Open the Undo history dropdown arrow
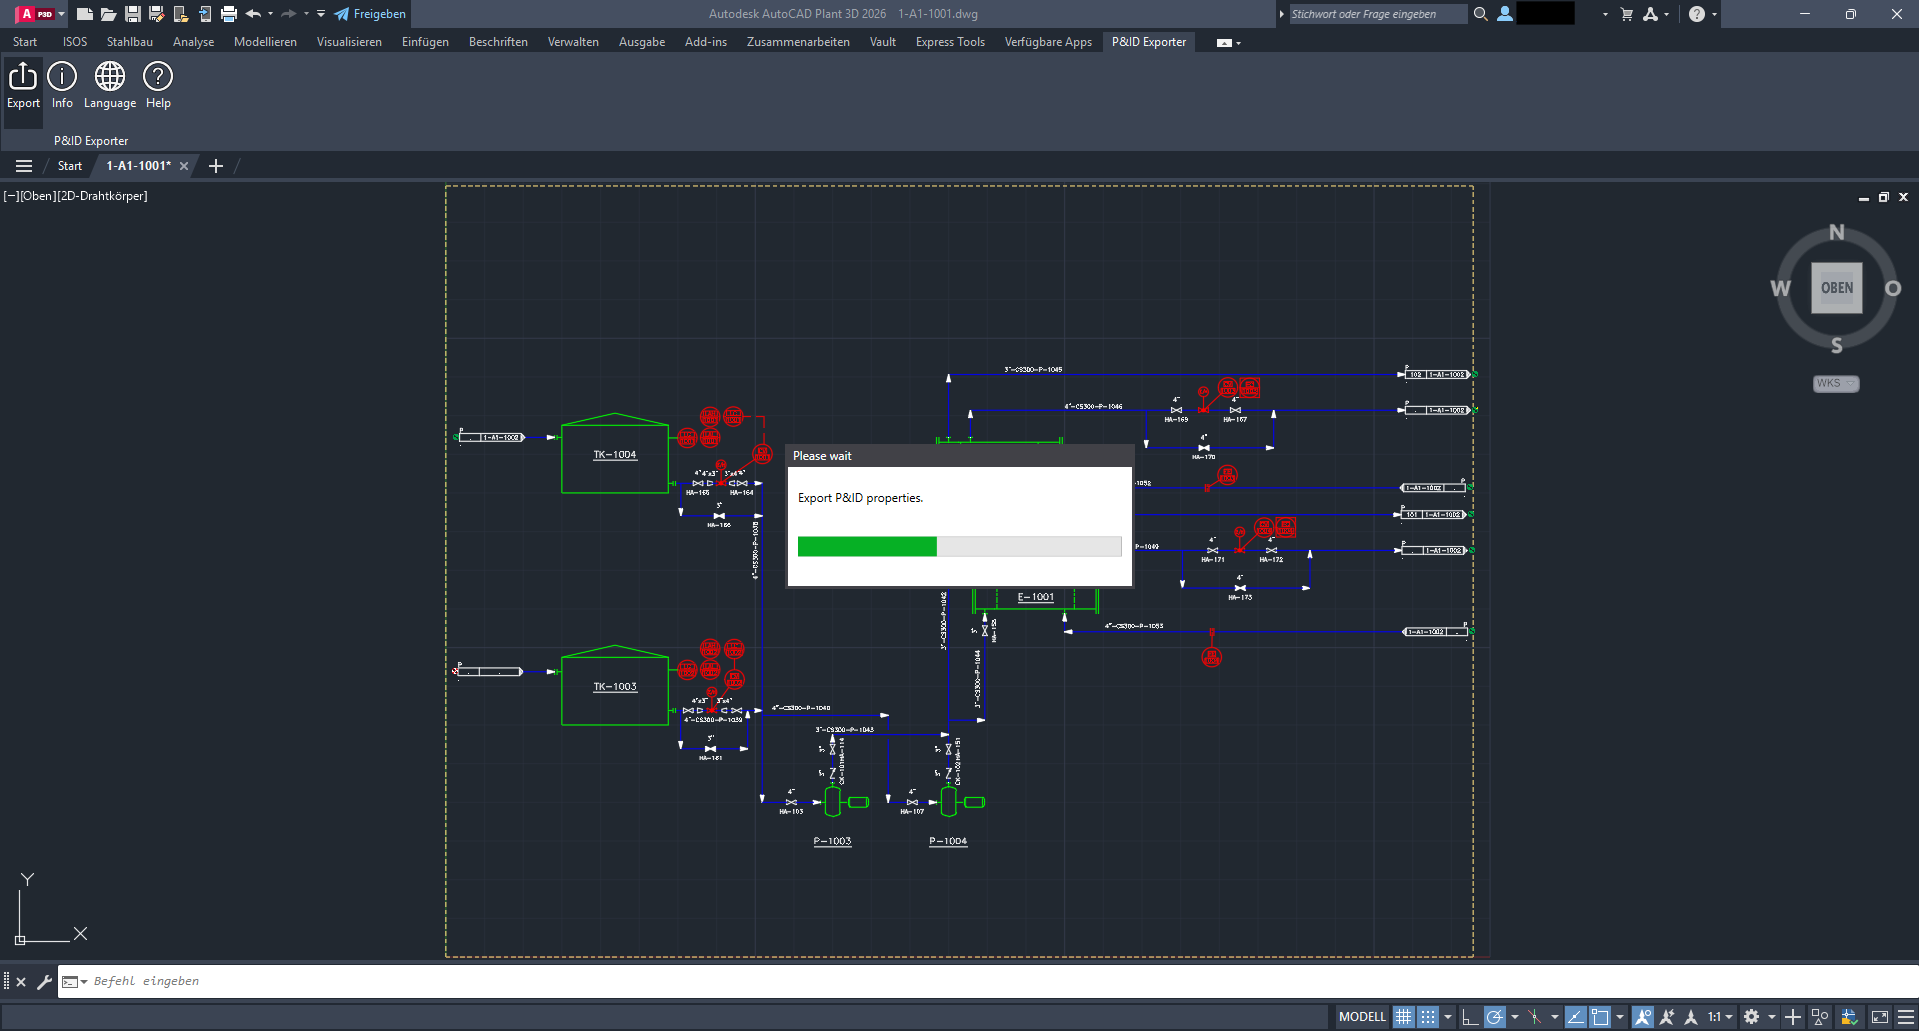Image resolution: width=1919 pixels, height=1031 pixels. click(x=270, y=14)
